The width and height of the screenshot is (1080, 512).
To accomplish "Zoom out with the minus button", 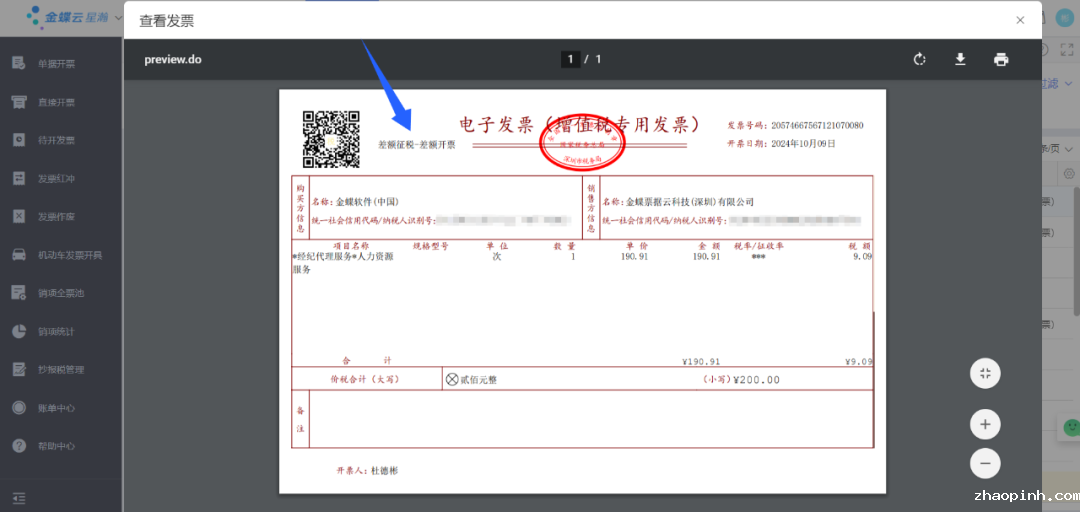I will (985, 463).
